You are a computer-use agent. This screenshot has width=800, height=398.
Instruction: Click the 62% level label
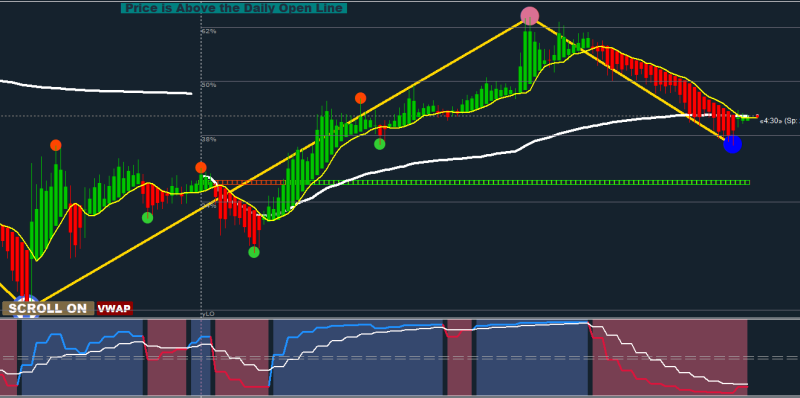click(x=209, y=31)
